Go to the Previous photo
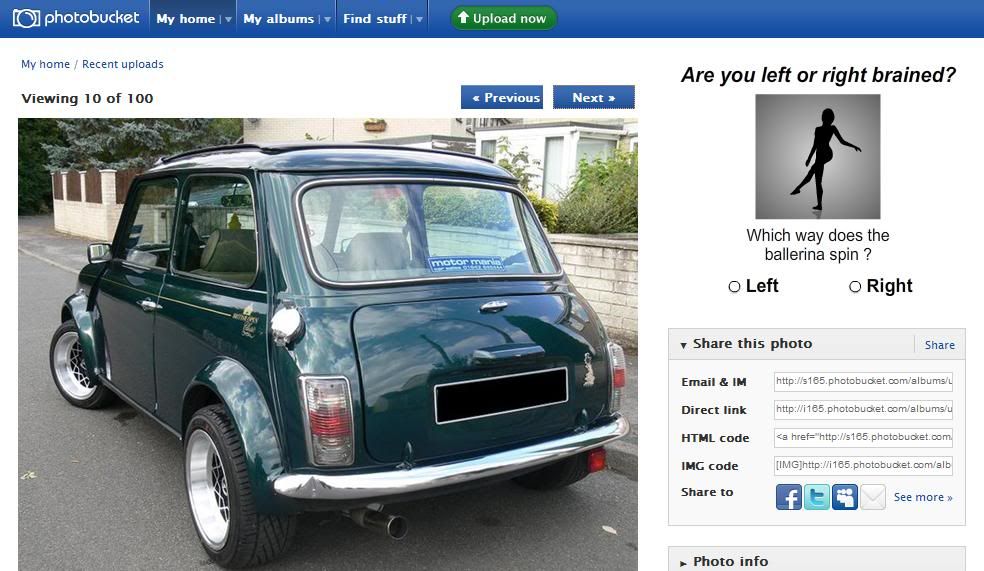The image size is (984, 571). coord(502,97)
